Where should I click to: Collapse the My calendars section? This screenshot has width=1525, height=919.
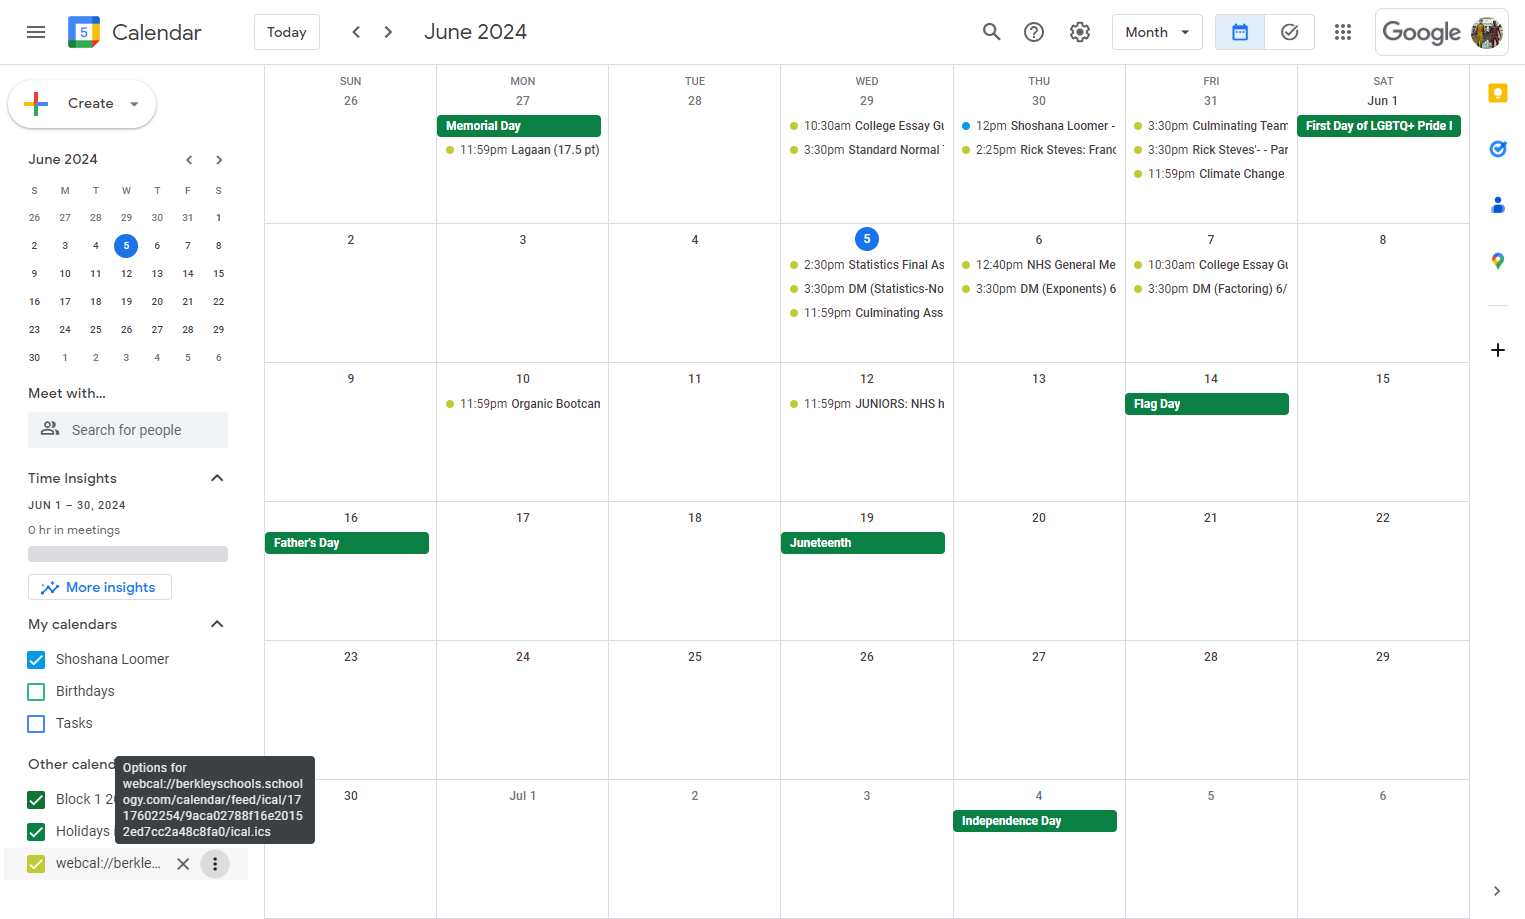(x=217, y=624)
